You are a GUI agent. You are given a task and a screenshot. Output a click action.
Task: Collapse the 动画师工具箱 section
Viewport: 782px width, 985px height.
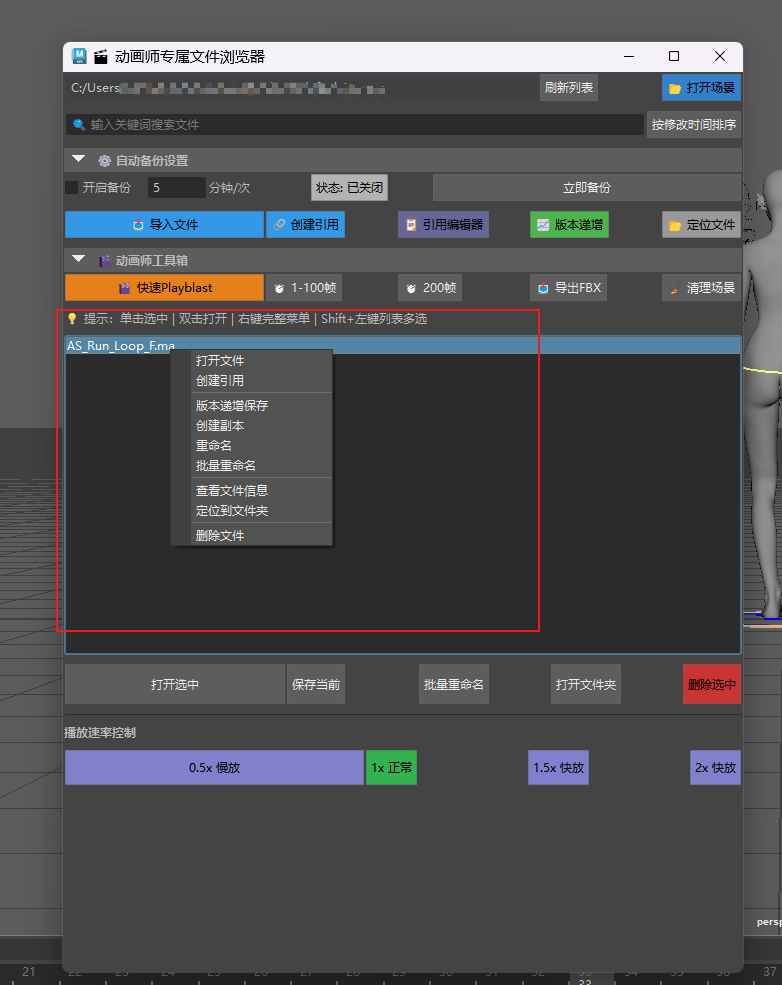point(78,260)
